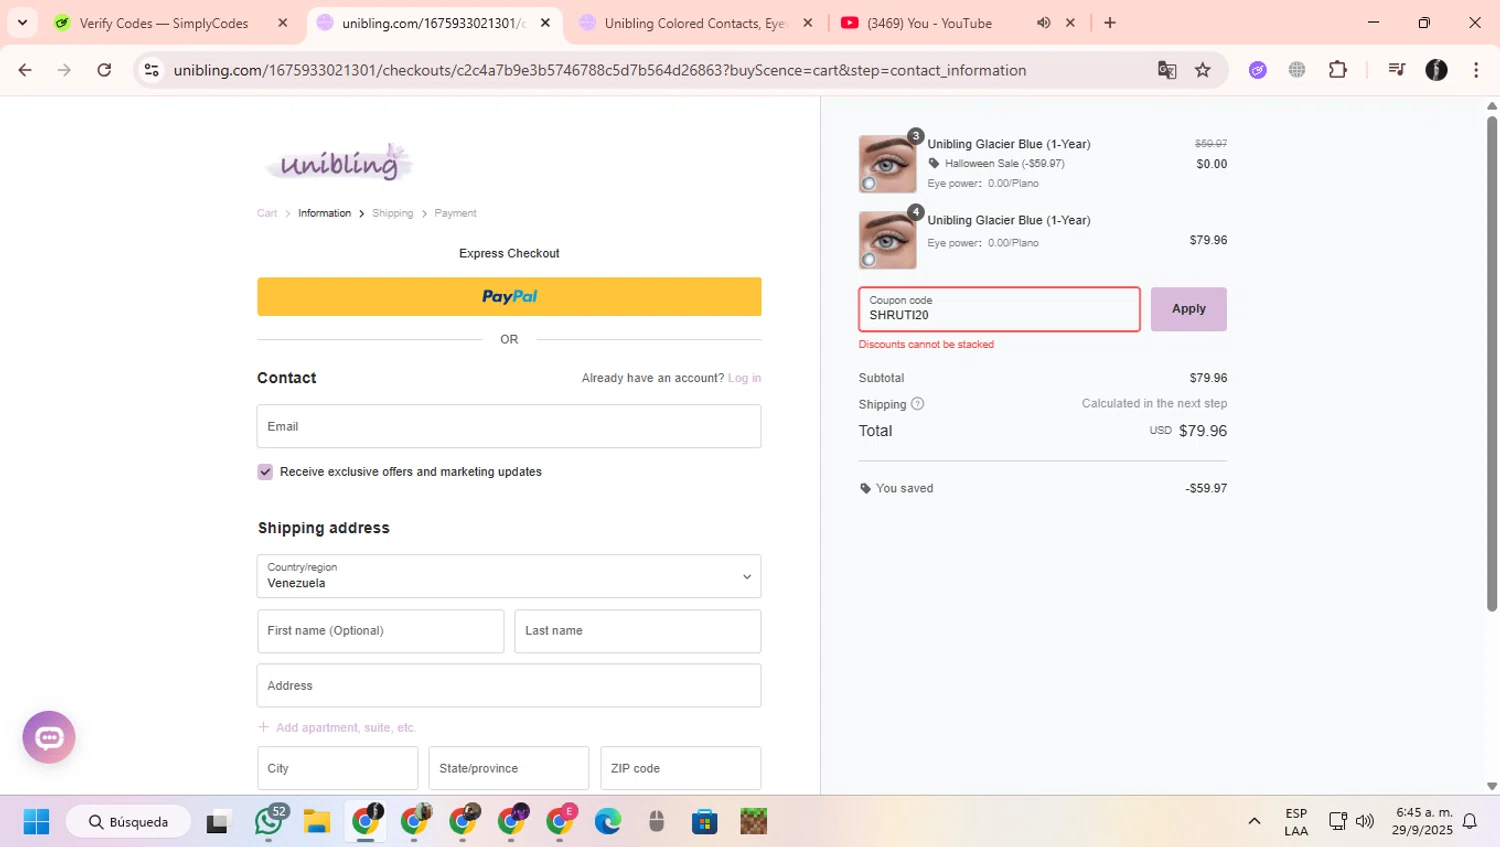The width and height of the screenshot is (1500, 847).
Task: Open site information icon in address bar
Action: coord(151,70)
